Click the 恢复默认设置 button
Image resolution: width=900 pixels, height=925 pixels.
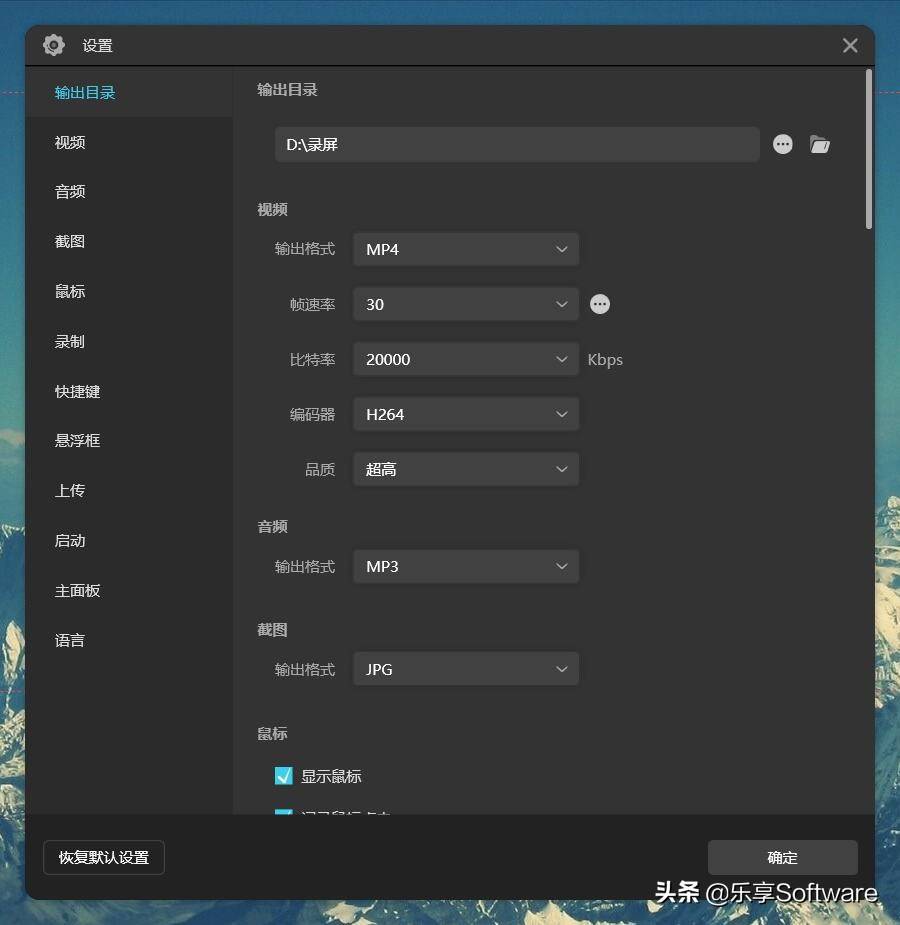104,857
